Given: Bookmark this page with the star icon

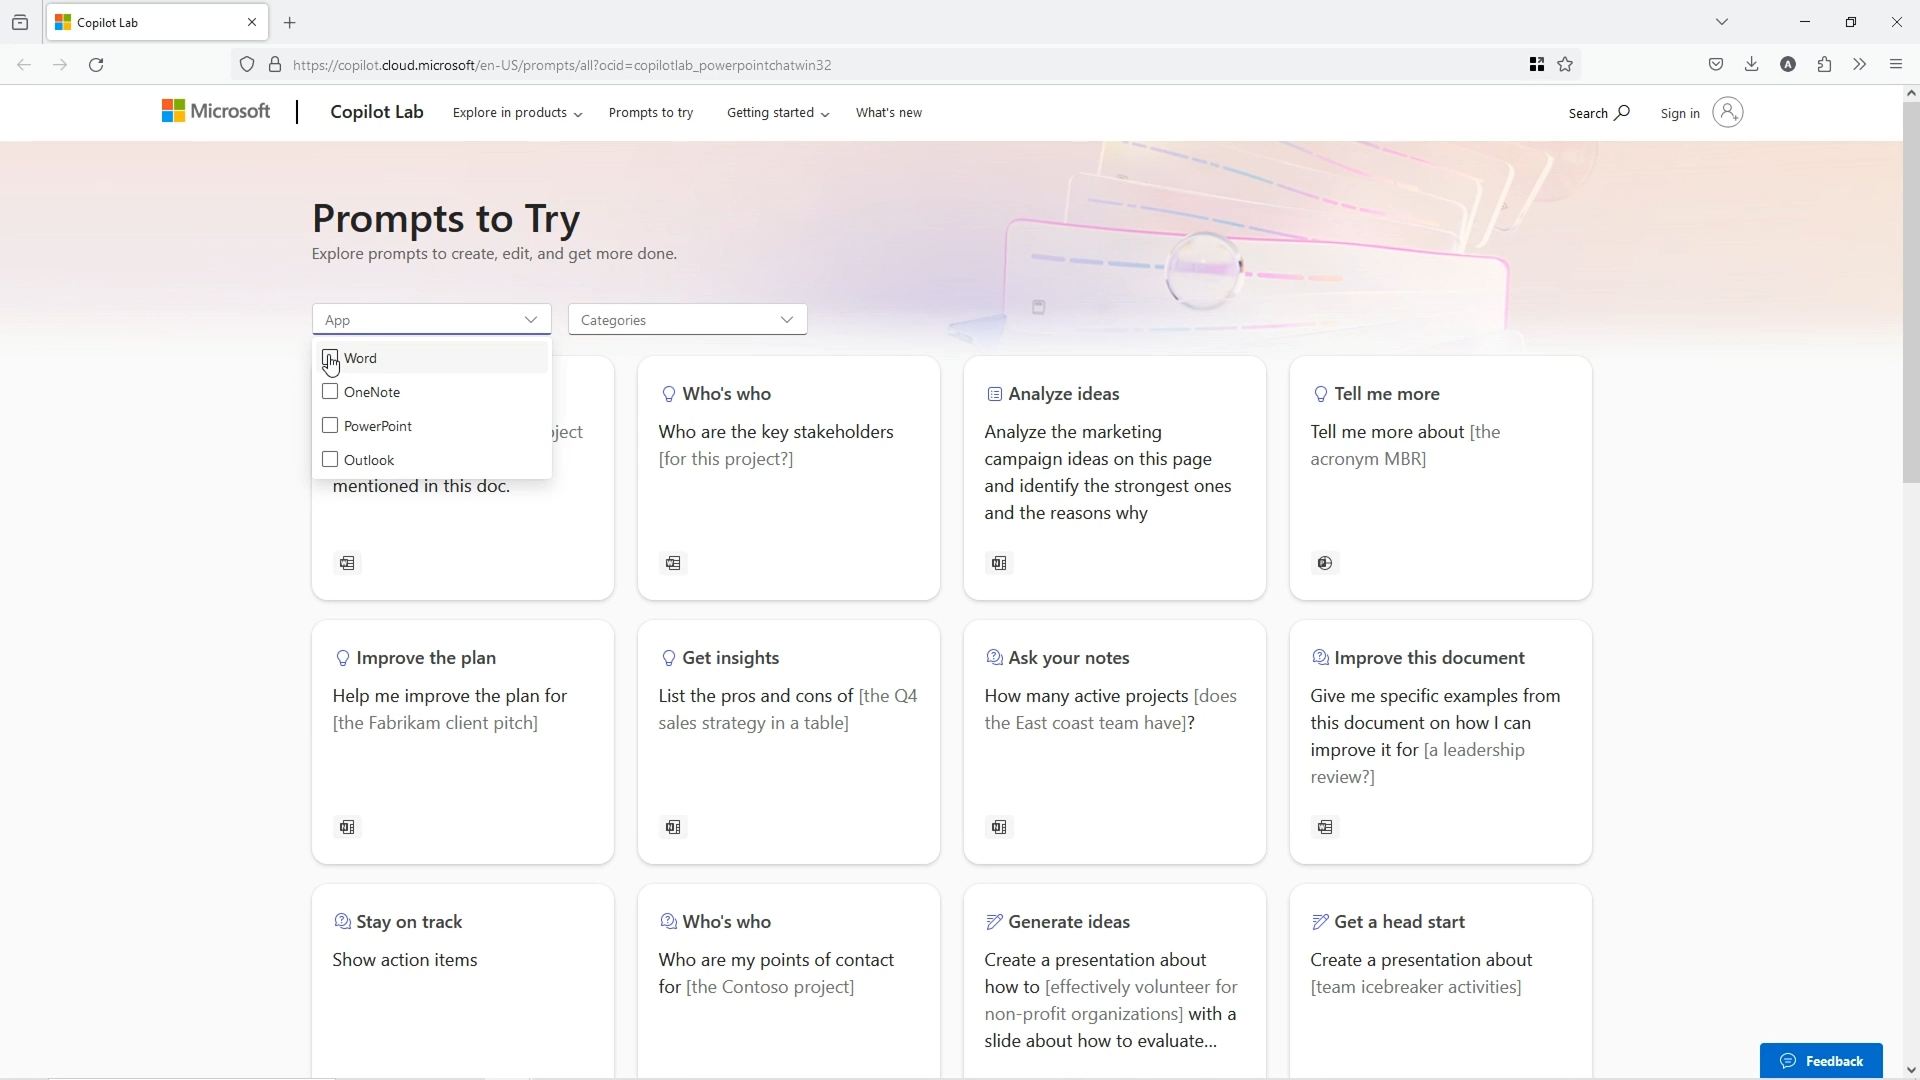Looking at the screenshot, I should point(1566,65).
